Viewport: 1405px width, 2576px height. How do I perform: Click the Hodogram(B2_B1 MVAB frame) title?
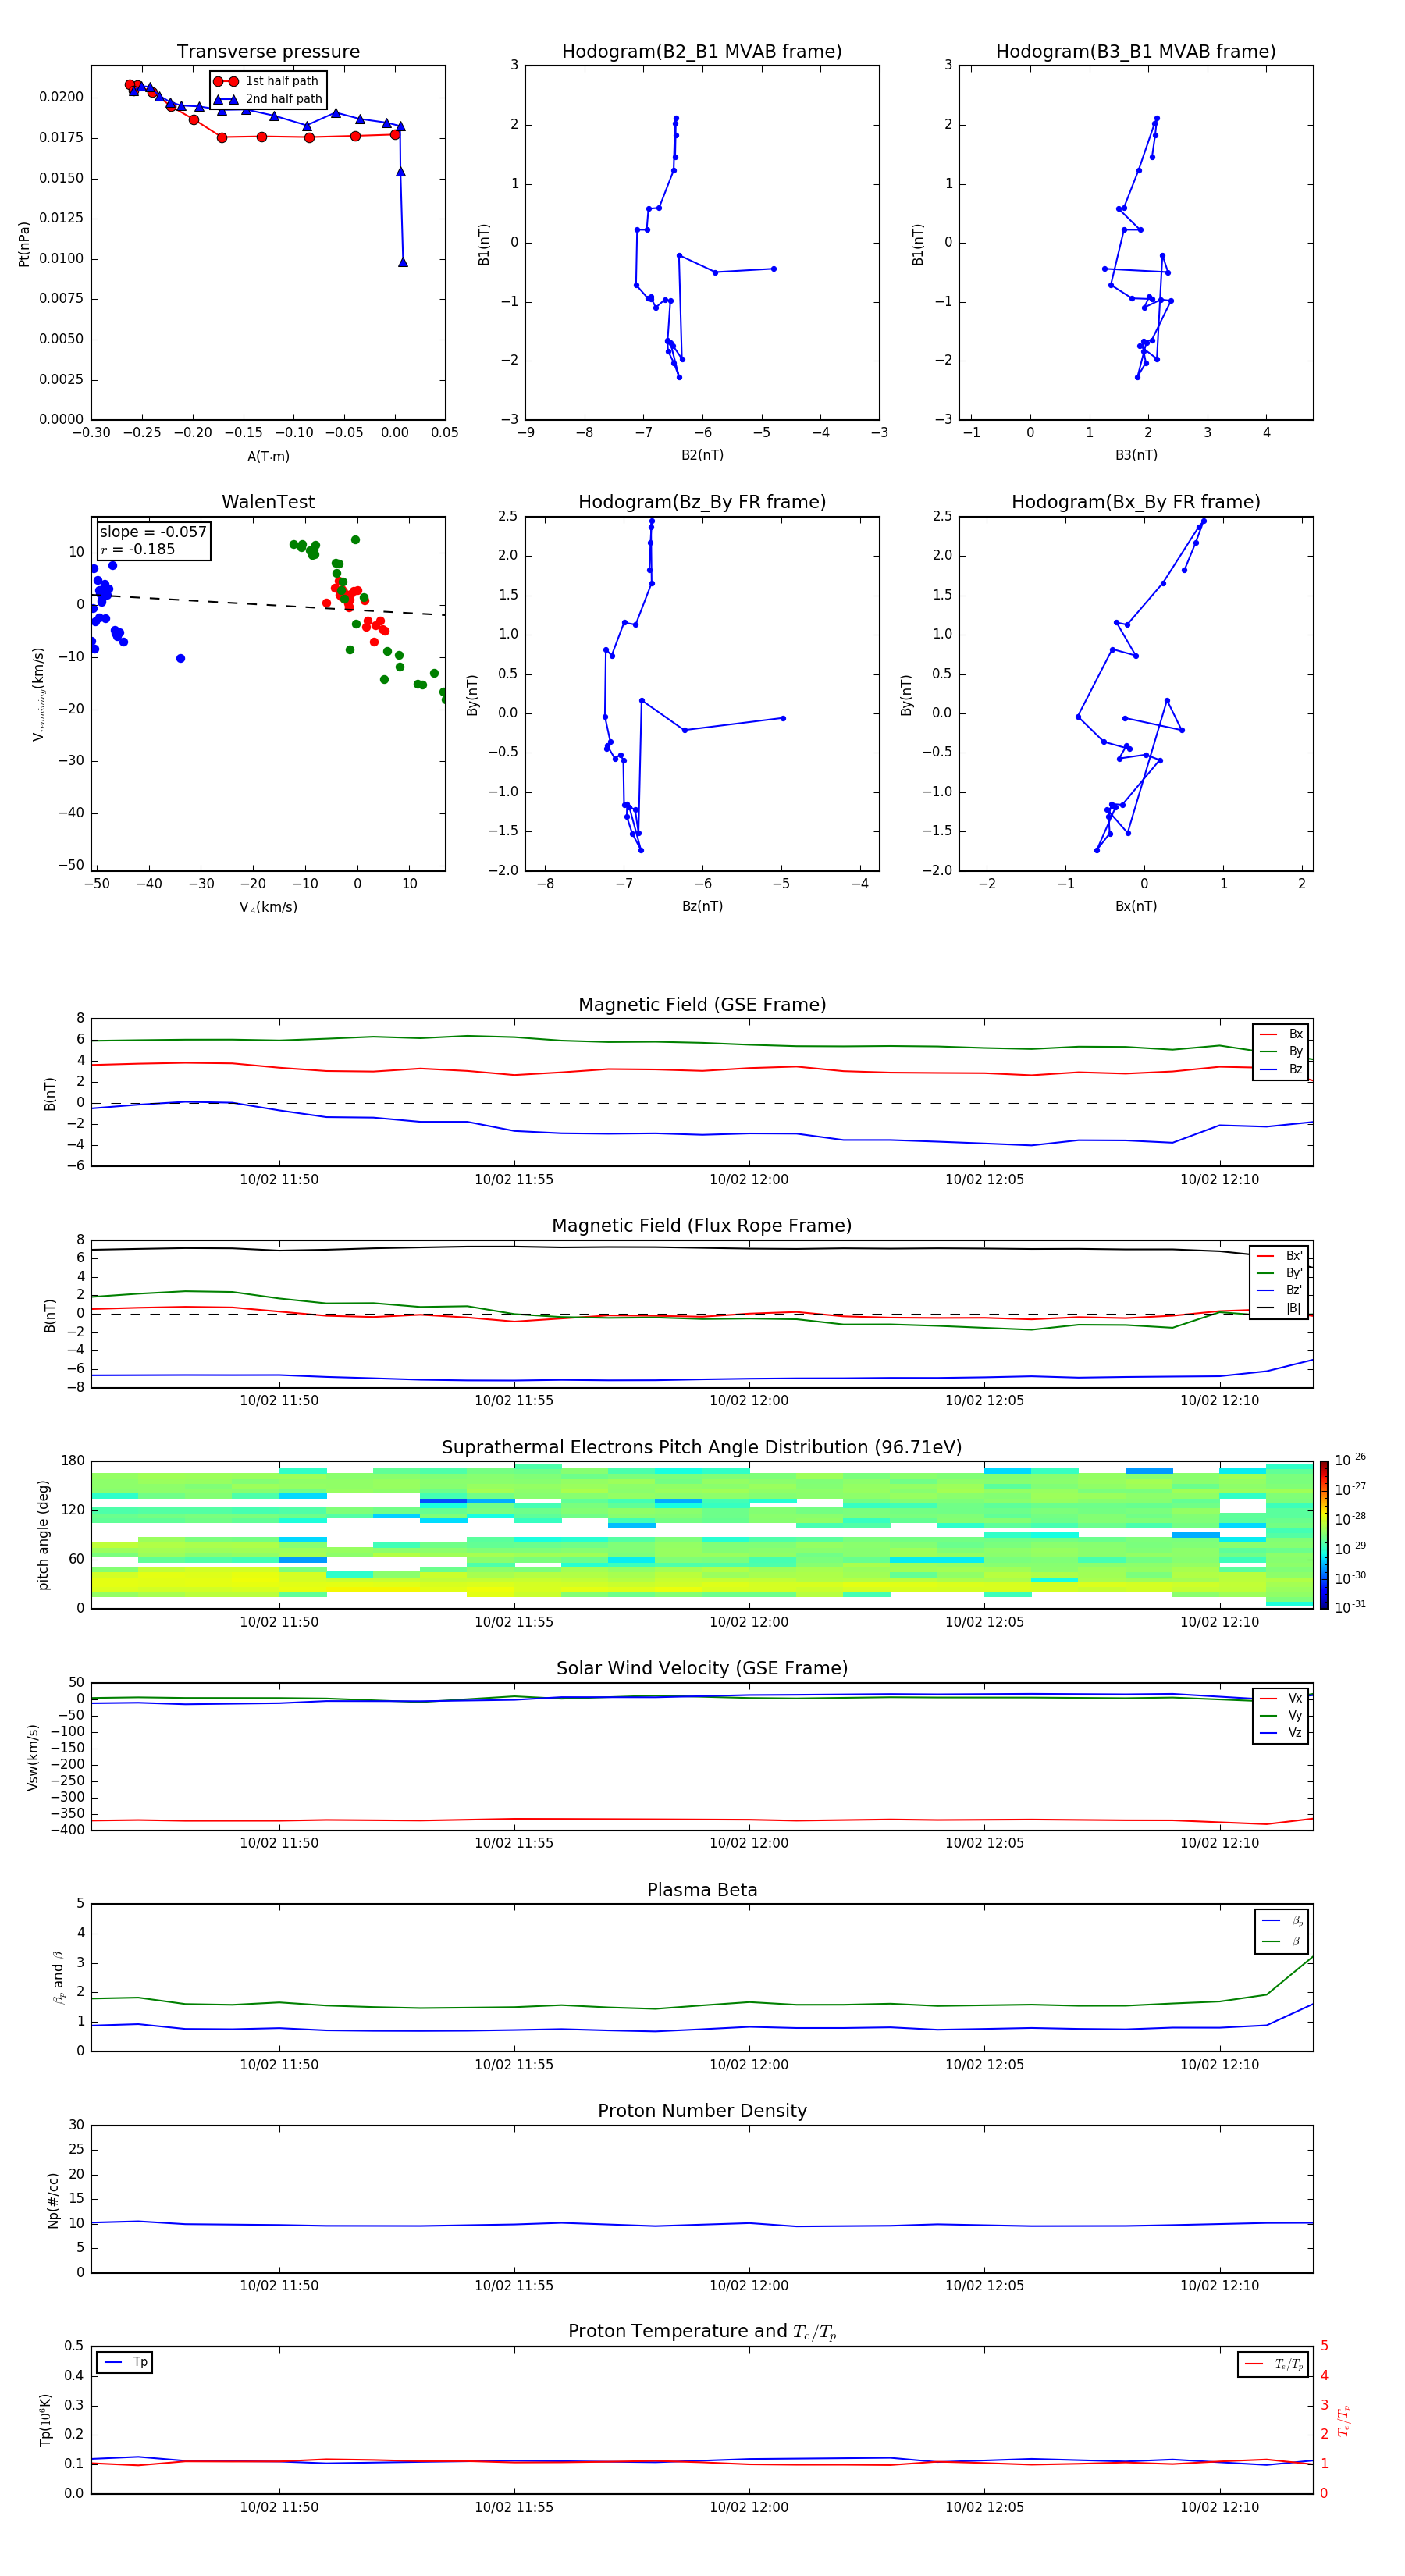pos(702,51)
